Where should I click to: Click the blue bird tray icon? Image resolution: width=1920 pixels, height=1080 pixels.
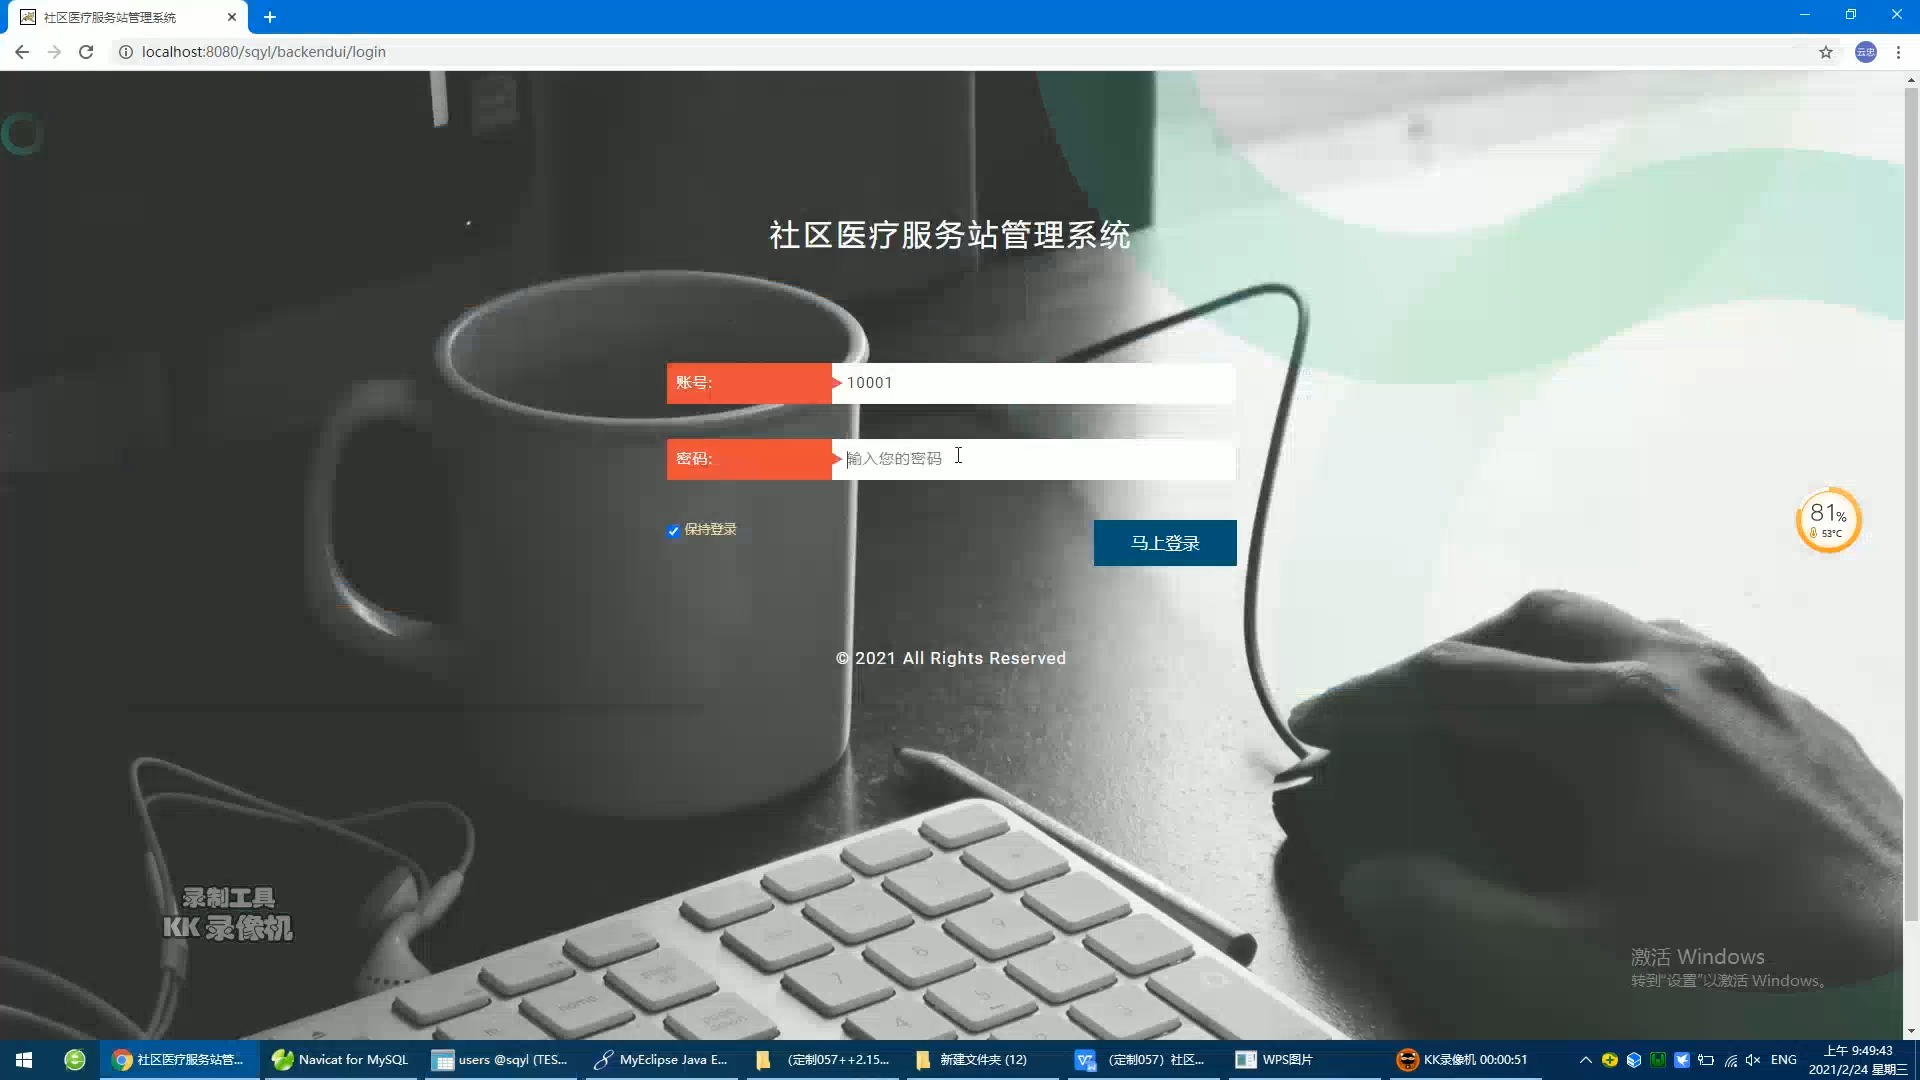coord(1682,1060)
